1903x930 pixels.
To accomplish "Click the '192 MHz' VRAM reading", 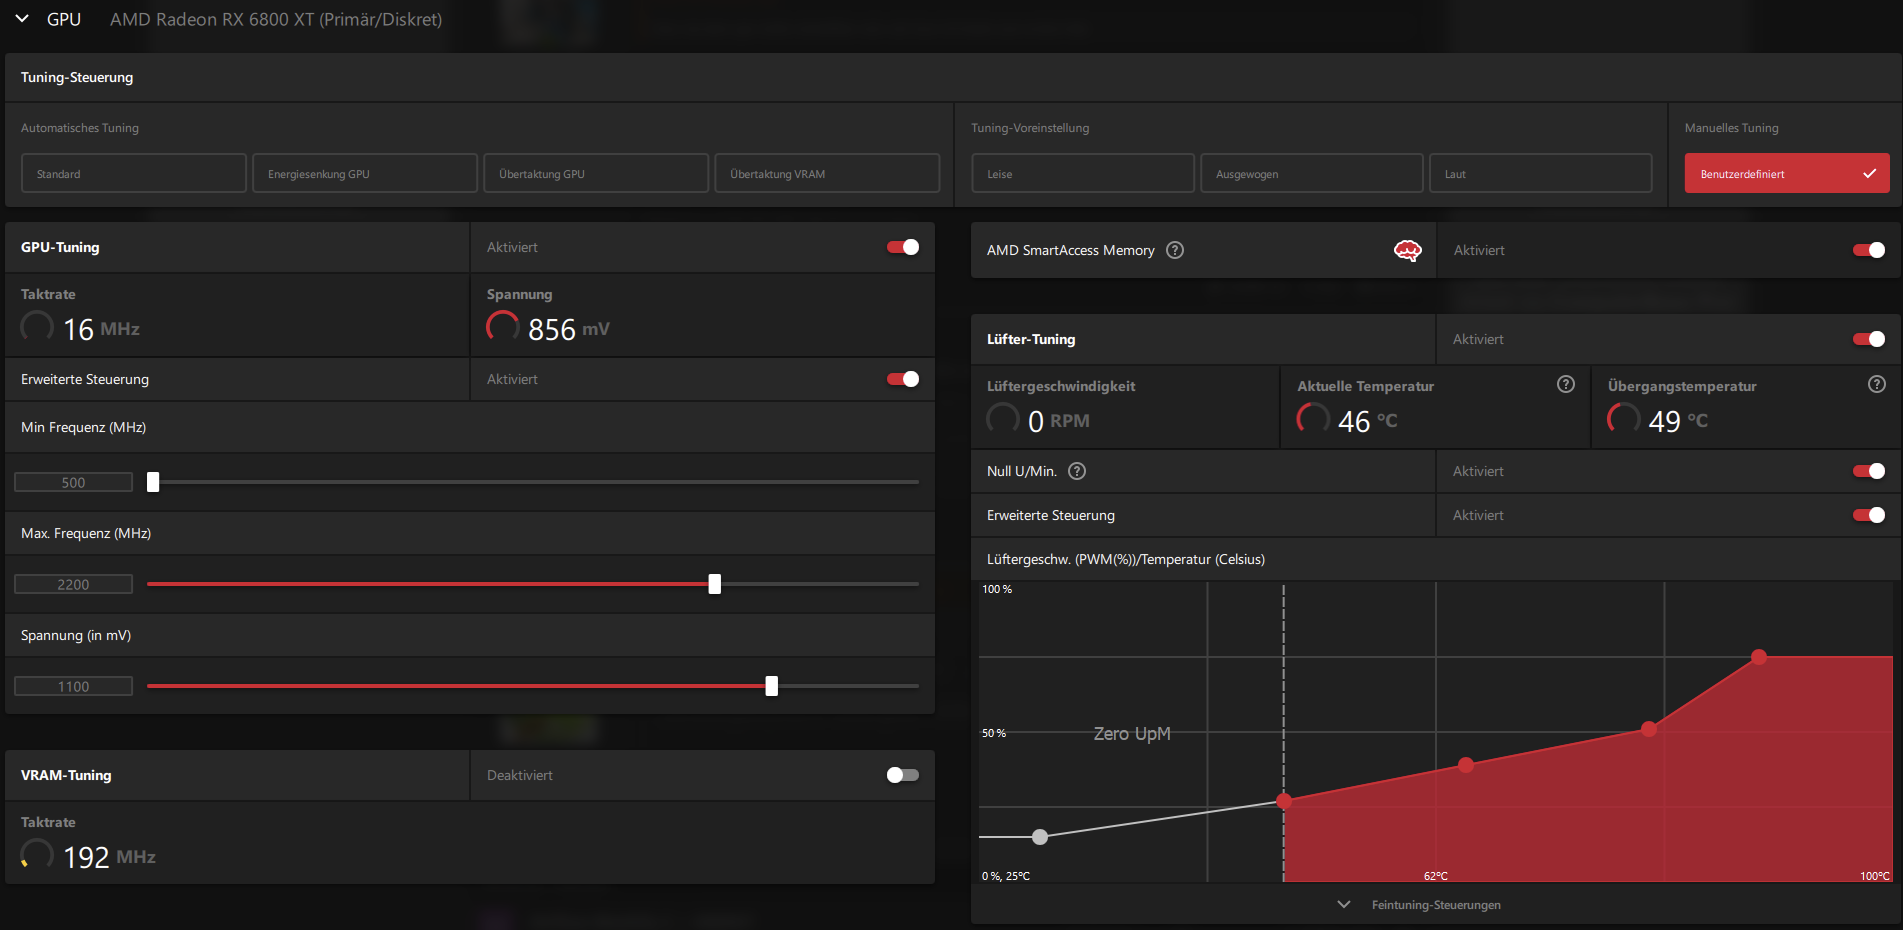I will click(109, 857).
